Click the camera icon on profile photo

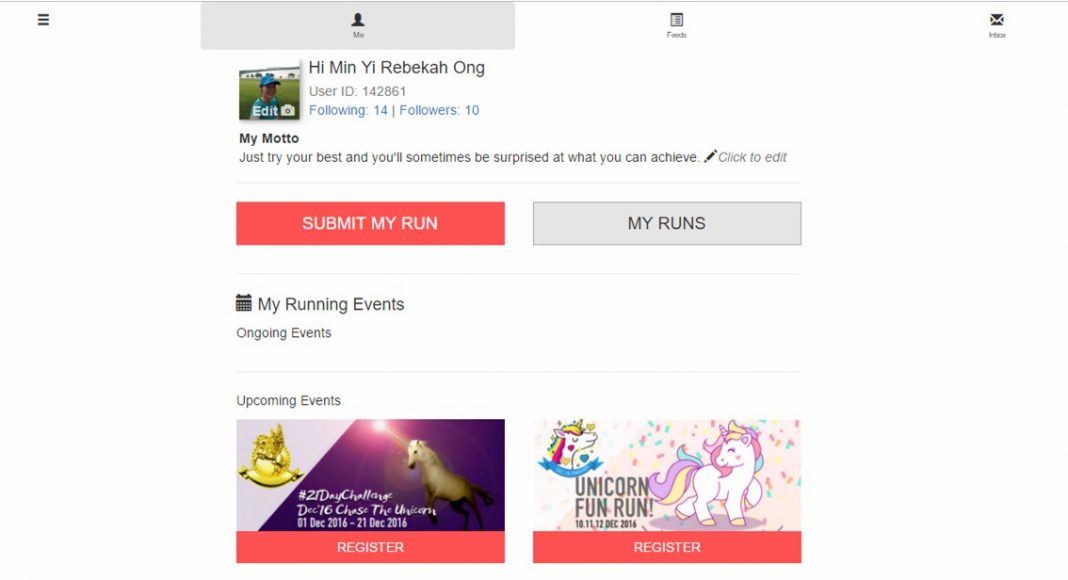[288, 110]
